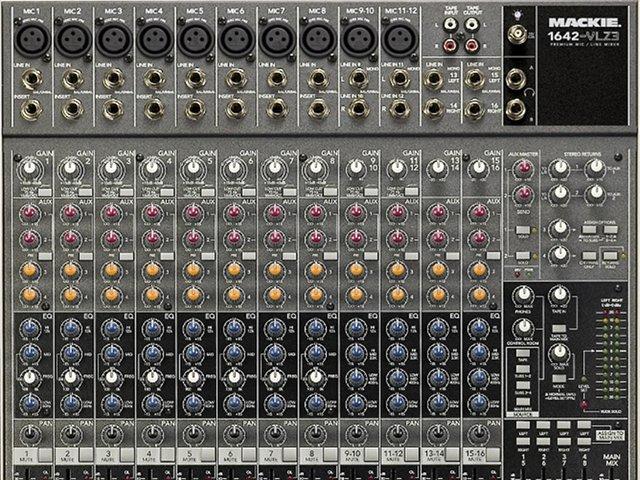640x480 pixels.
Task: Click the CONTROL ROOM level knob
Action: [522, 327]
